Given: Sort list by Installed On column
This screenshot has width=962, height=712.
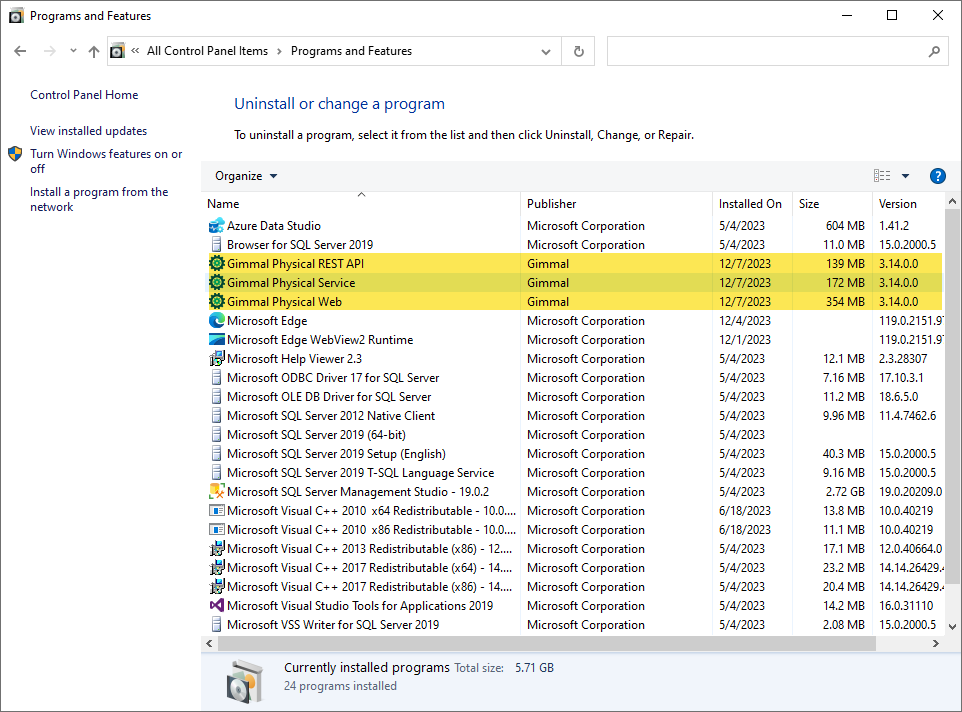Looking at the screenshot, I should 751,204.
